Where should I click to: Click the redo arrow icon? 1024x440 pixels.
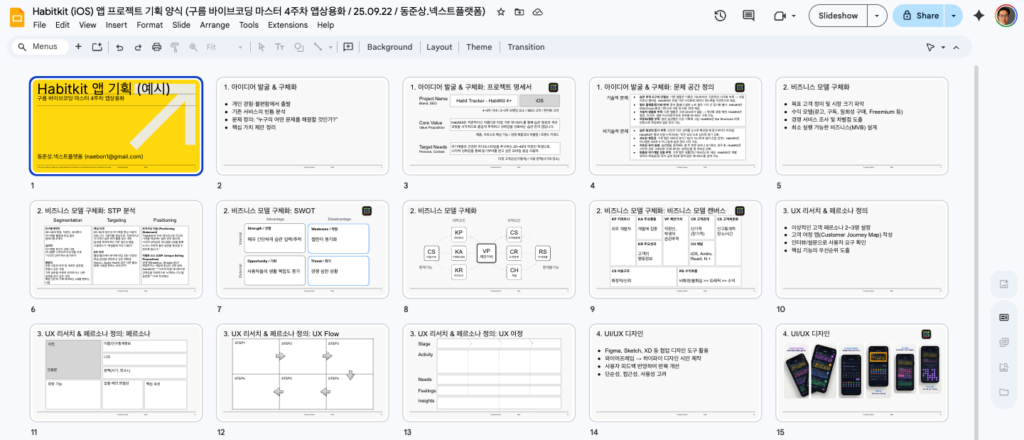[137, 47]
